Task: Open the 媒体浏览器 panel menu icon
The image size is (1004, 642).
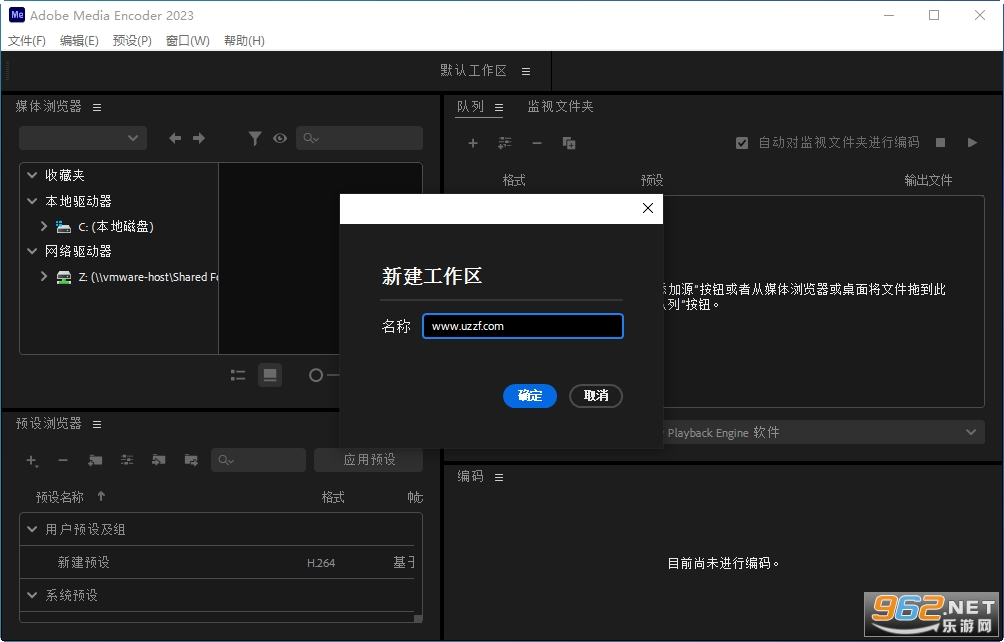Action: 97,108
